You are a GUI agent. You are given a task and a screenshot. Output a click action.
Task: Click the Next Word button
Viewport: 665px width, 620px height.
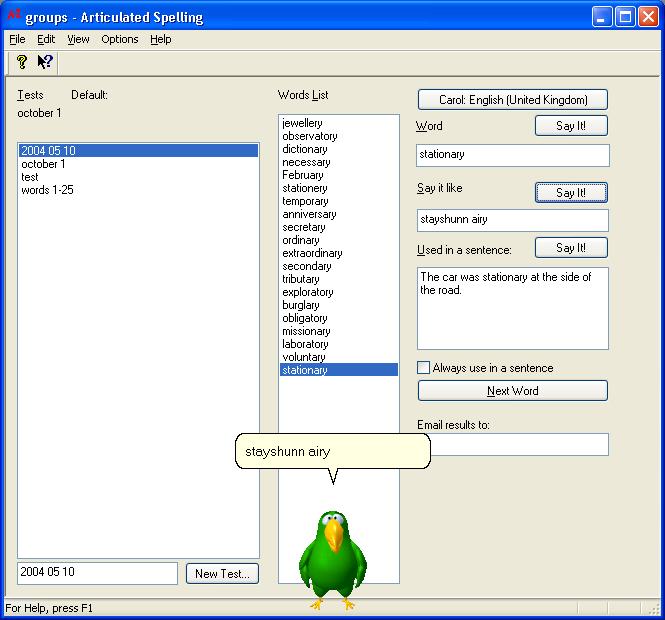click(512, 391)
